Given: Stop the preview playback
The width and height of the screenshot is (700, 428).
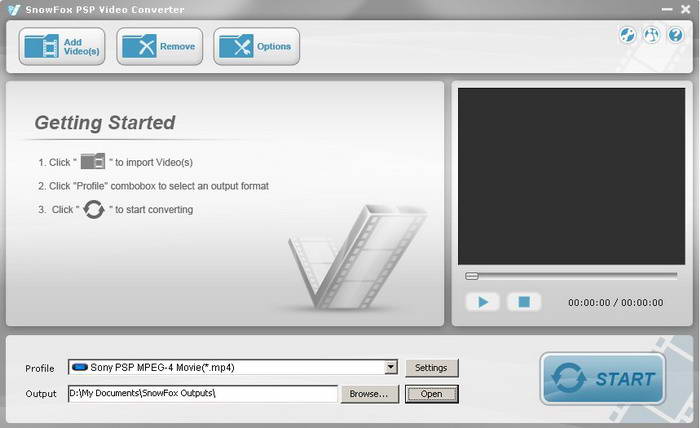Looking at the screenshot, I should coord(524,302).
